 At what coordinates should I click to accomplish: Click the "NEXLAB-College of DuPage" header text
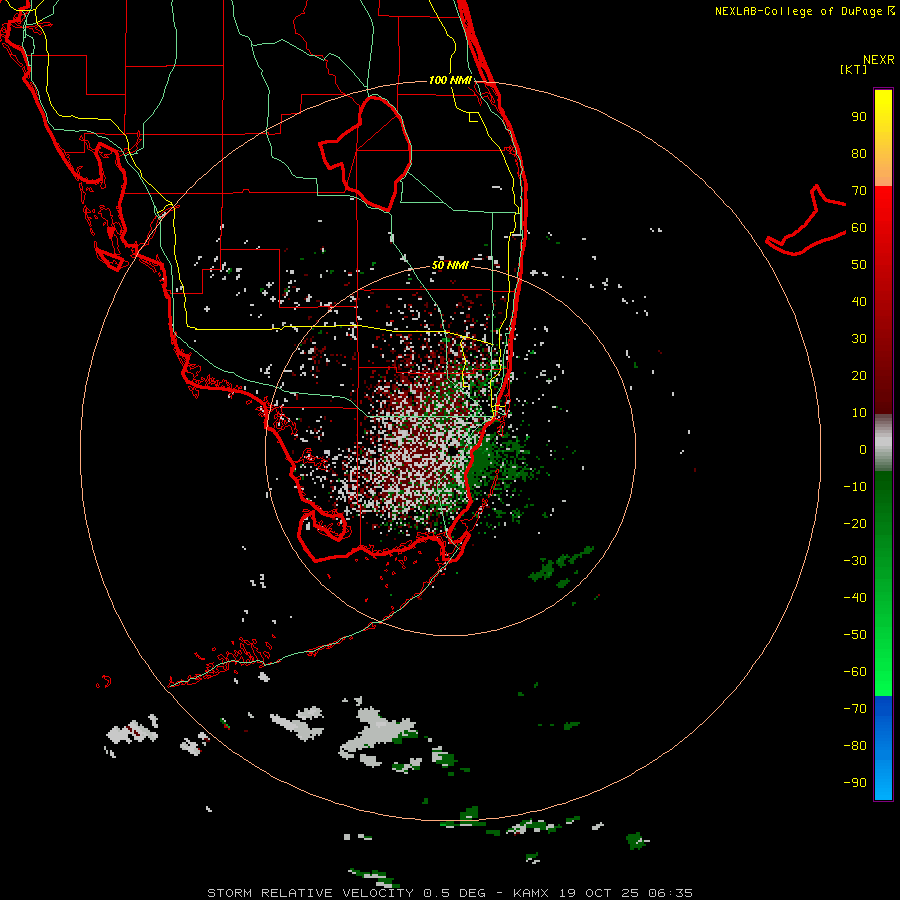[801, 11]
